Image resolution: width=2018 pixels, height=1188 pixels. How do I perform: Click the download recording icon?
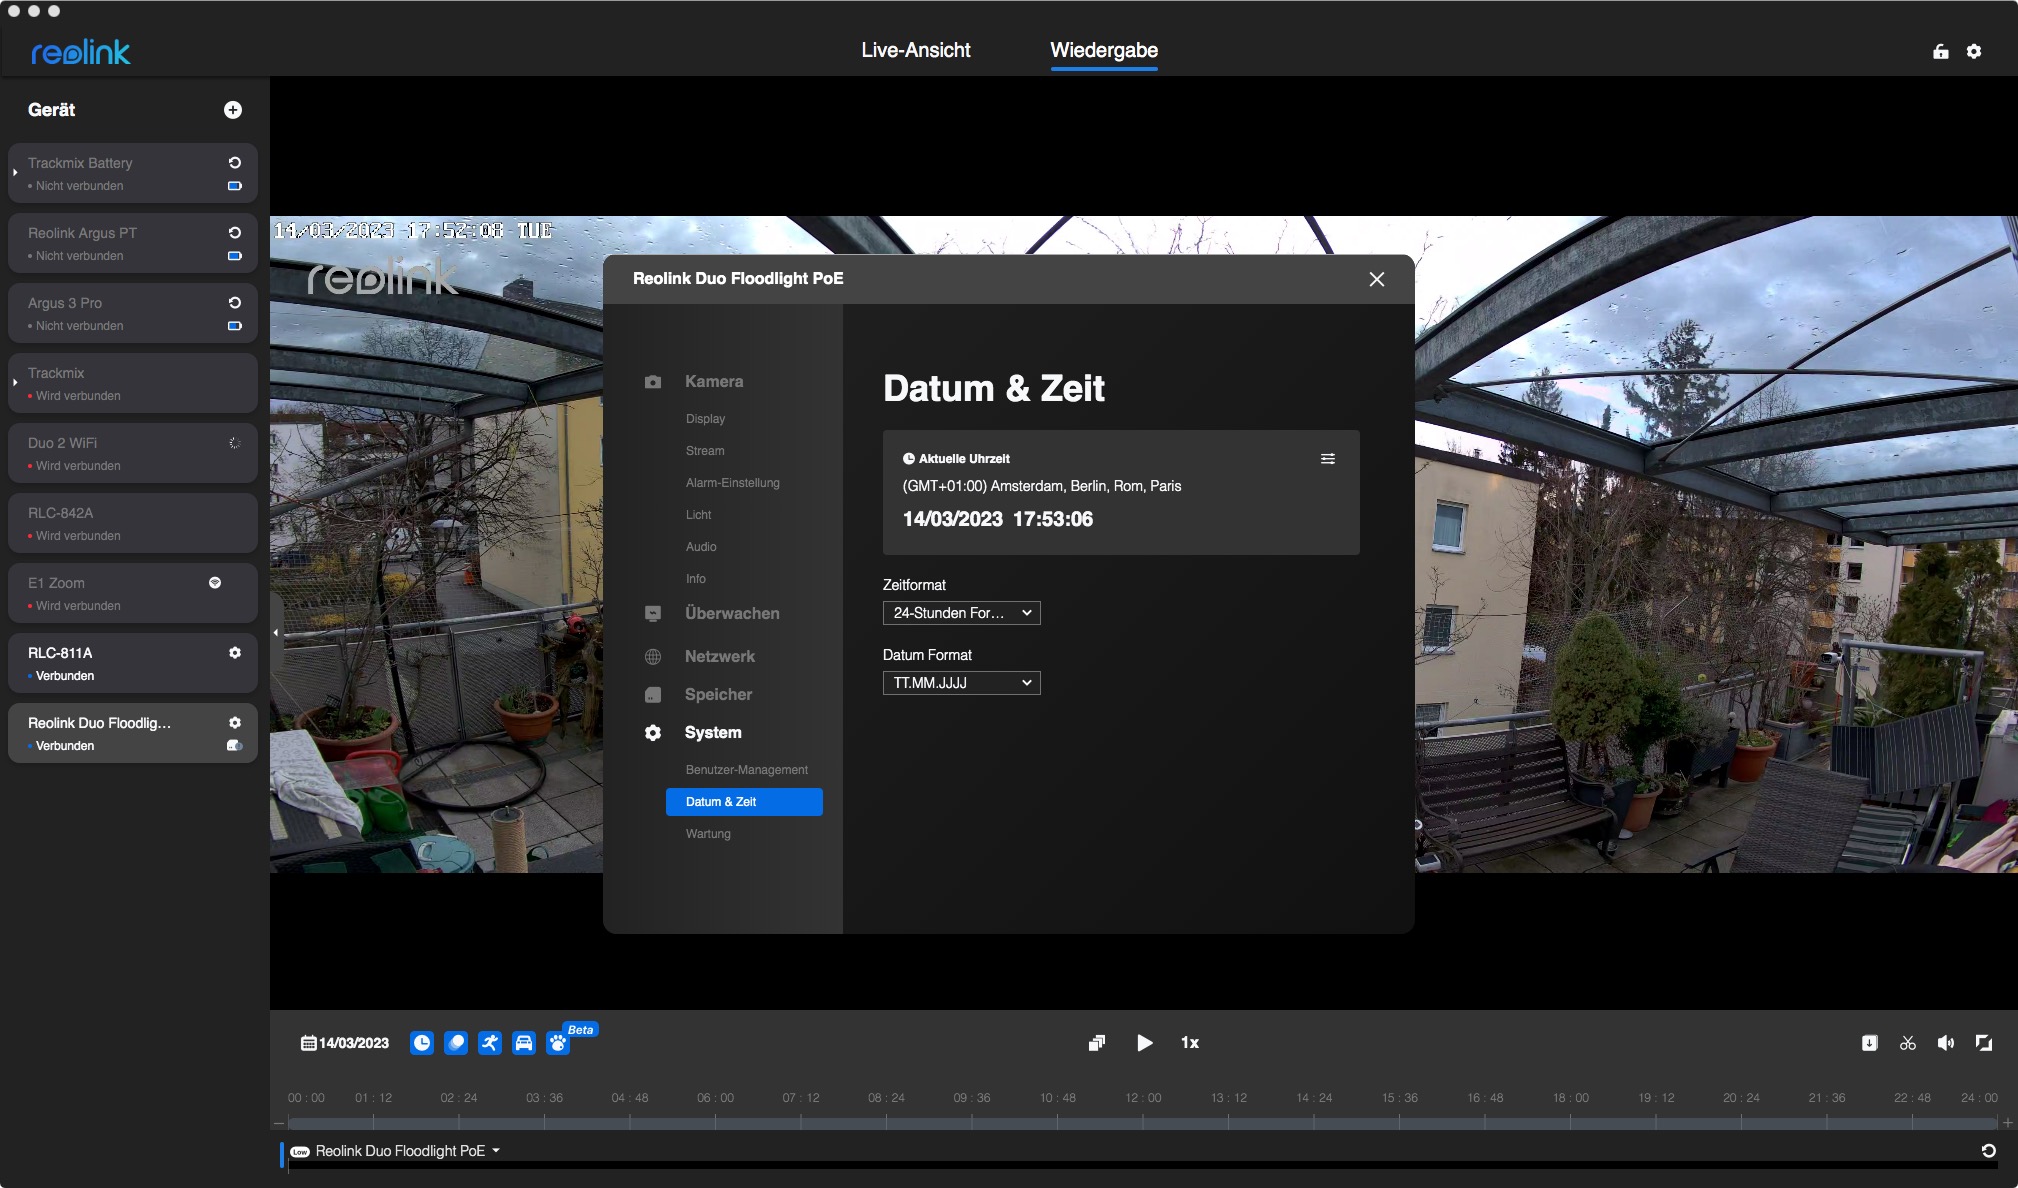pos(1870,1043)
